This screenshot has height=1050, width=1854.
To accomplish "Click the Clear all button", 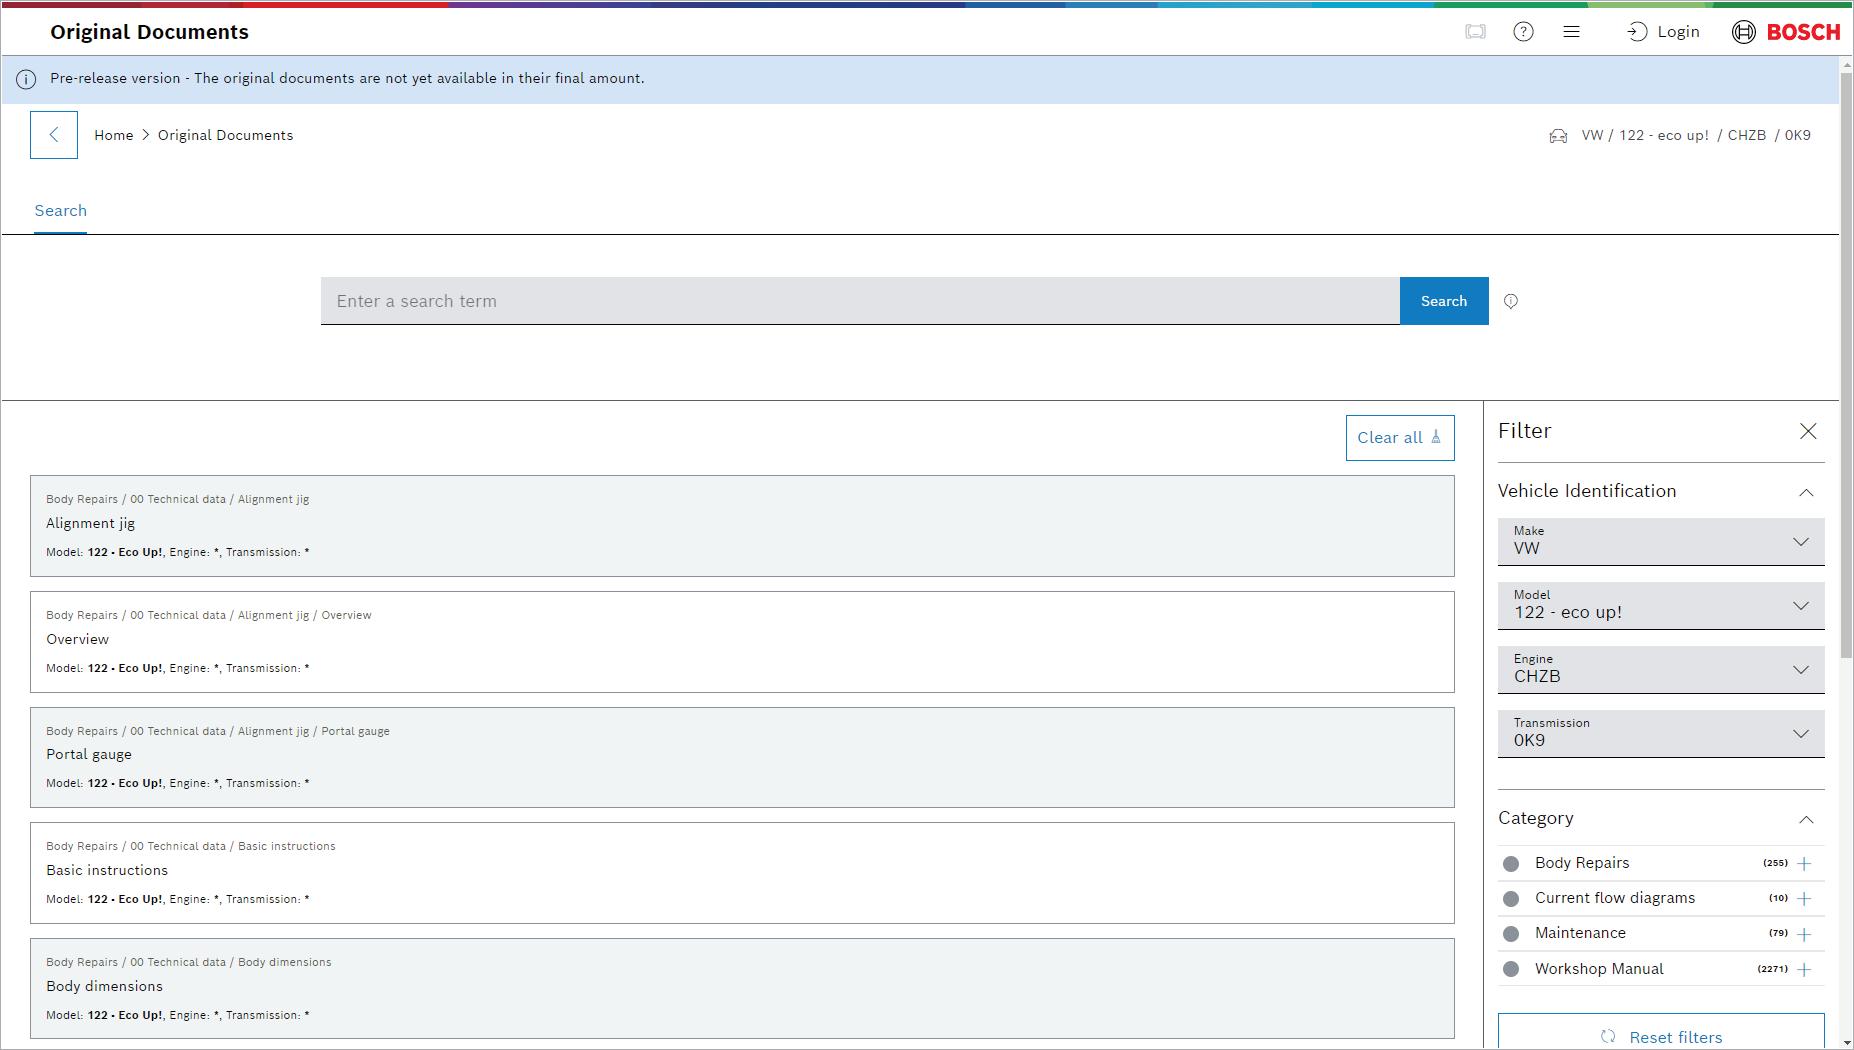I will click(x=1400, y=438).
